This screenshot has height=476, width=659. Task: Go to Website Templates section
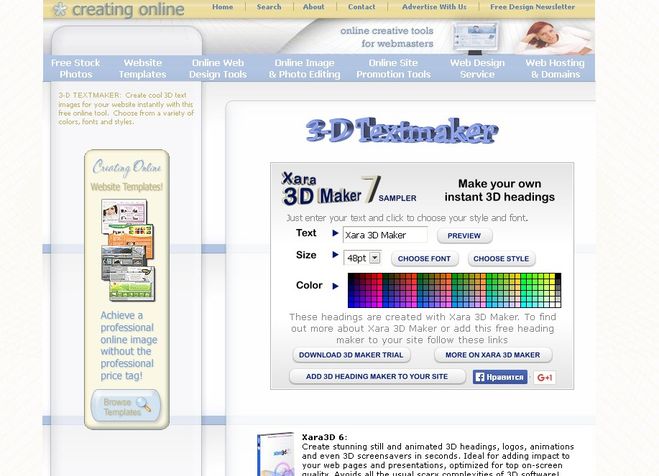pyautogui.click(x=142, y=68)
